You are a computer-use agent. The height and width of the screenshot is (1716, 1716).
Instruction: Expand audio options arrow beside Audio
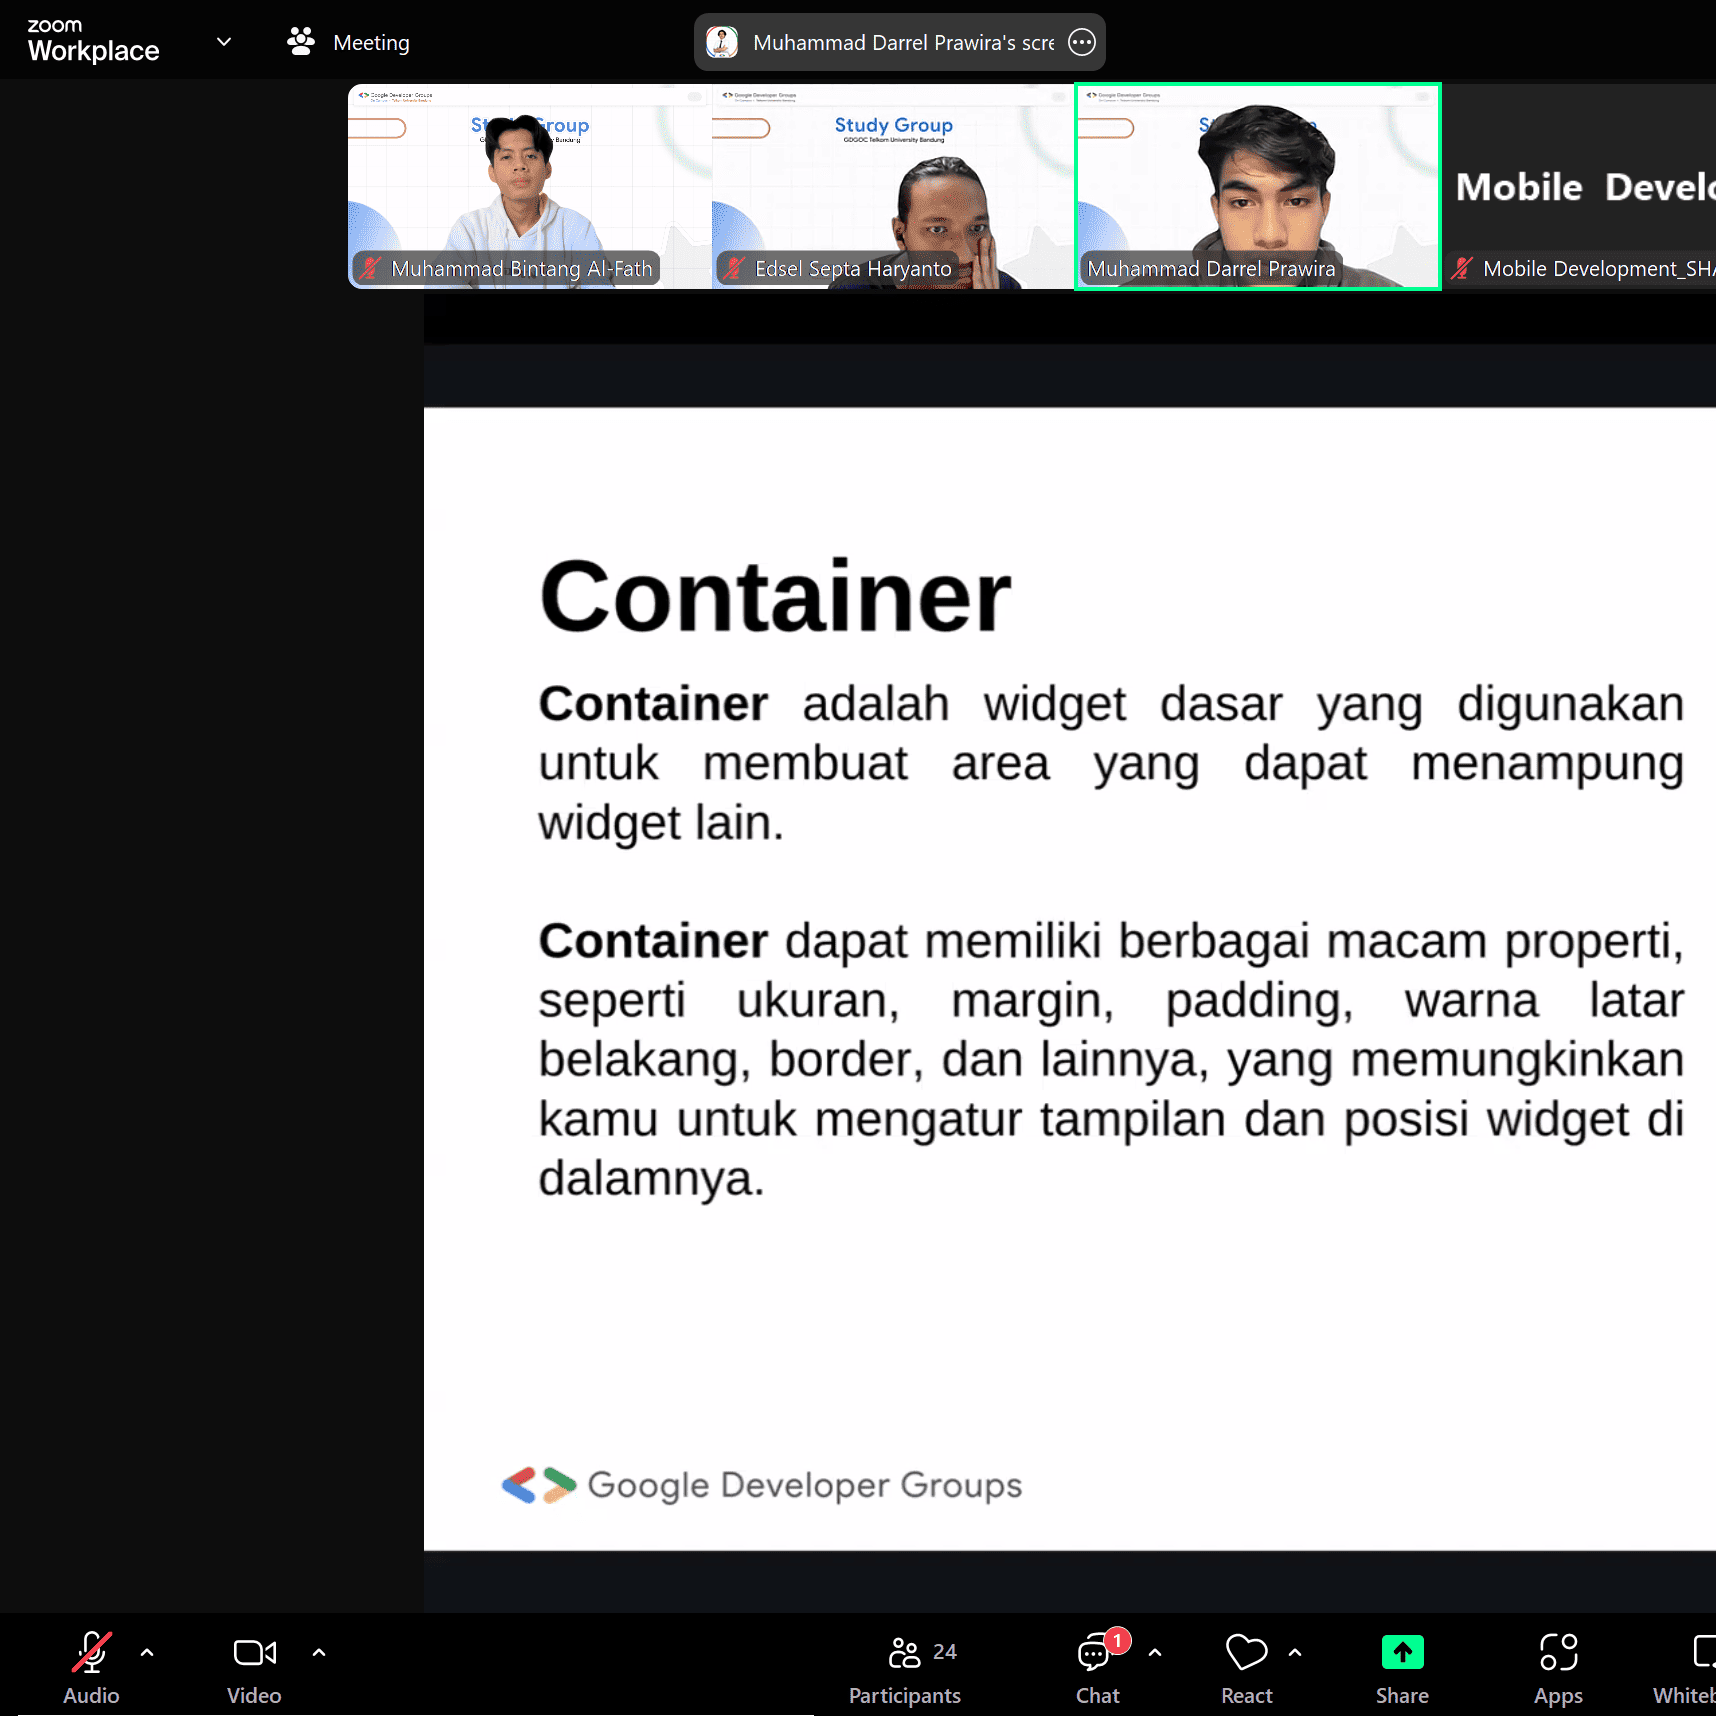coord(147,1653)
